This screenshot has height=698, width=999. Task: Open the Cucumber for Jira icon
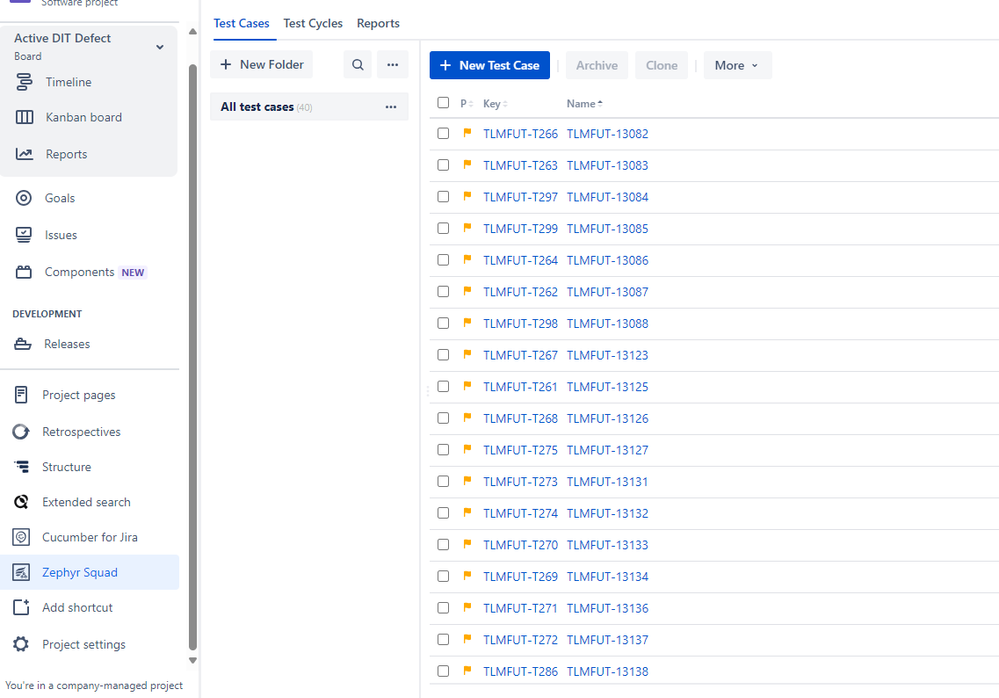click(21, 537)
